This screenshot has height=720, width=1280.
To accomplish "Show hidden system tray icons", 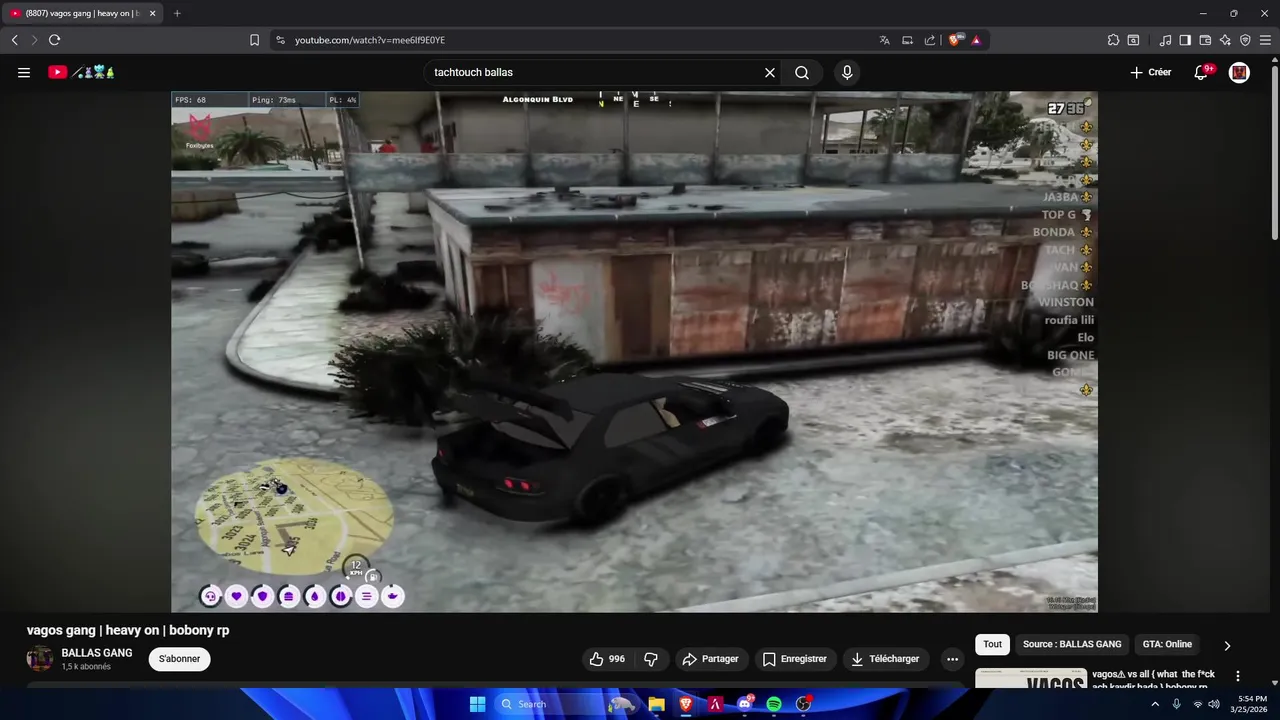I will click(1155, 704).
